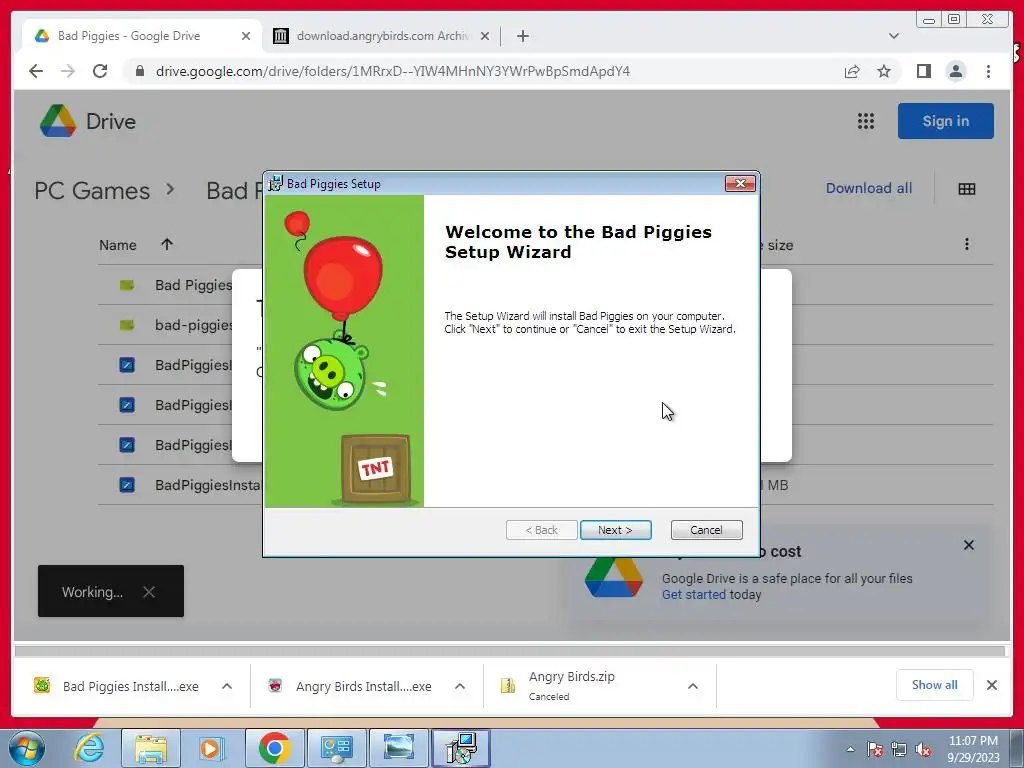Expand Bad Piggies Install download options
This screenshot has height=768, width=1024.
227,686
